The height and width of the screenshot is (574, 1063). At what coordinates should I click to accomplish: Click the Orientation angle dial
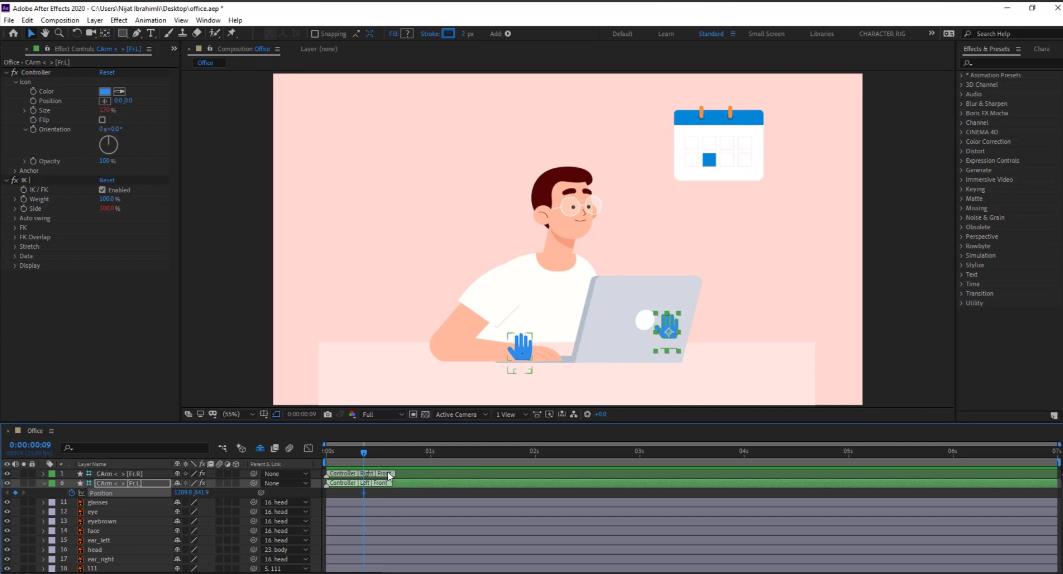108,144
